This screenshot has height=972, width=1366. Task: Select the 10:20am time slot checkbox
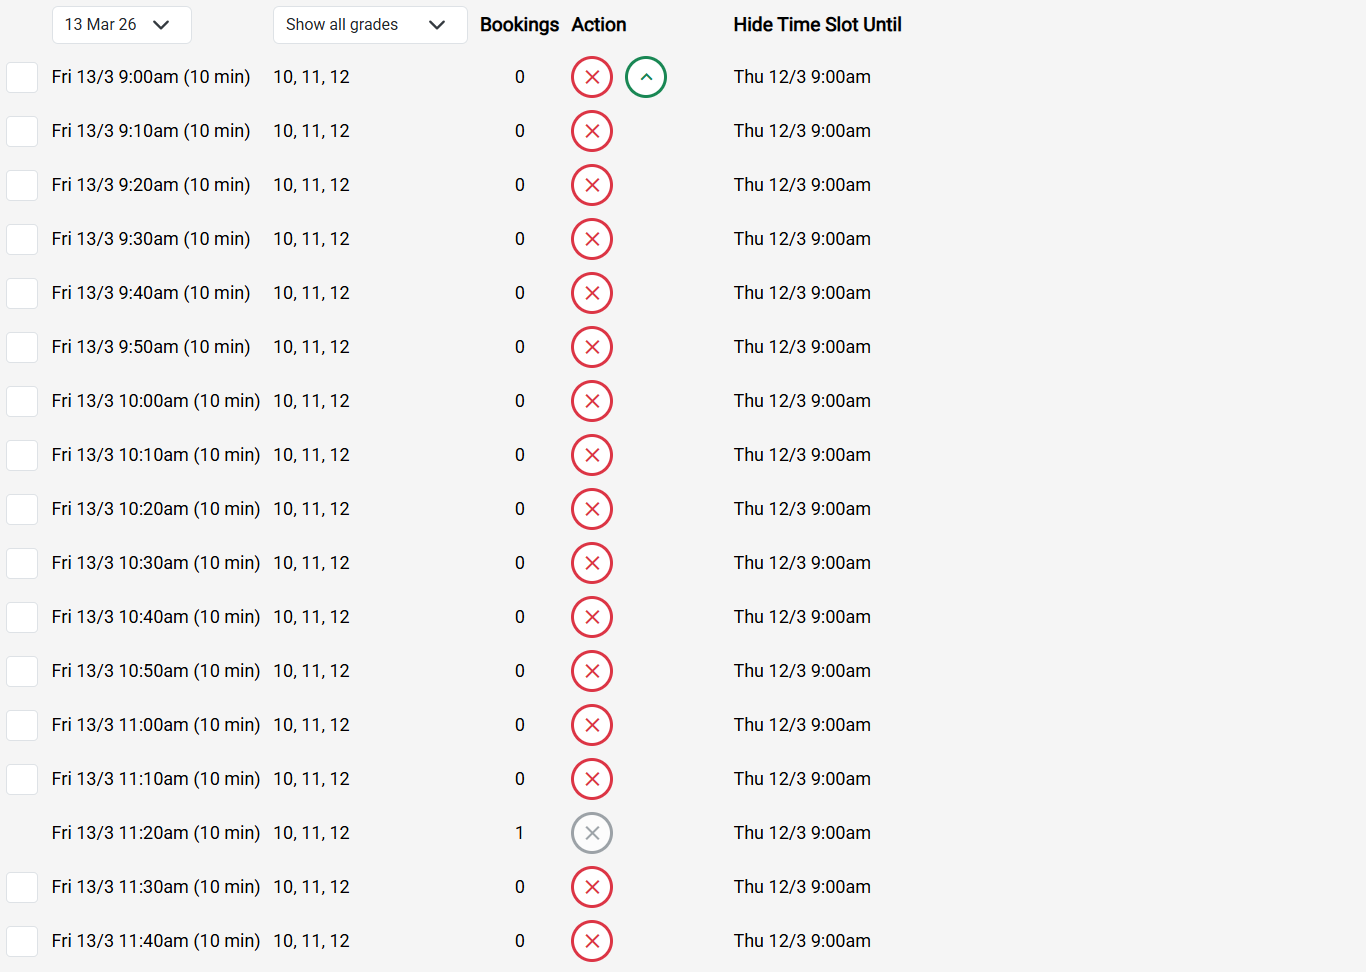coord(22,509)
